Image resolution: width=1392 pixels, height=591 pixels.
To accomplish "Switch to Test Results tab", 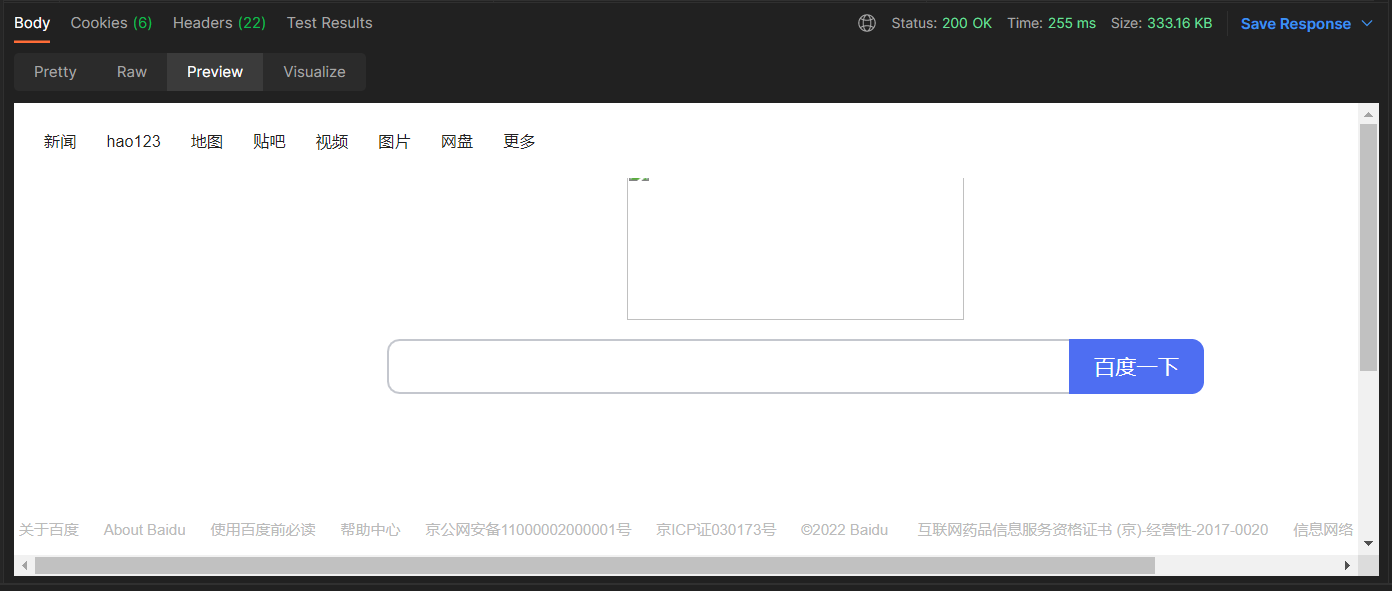I will click(x=329, y=23).
